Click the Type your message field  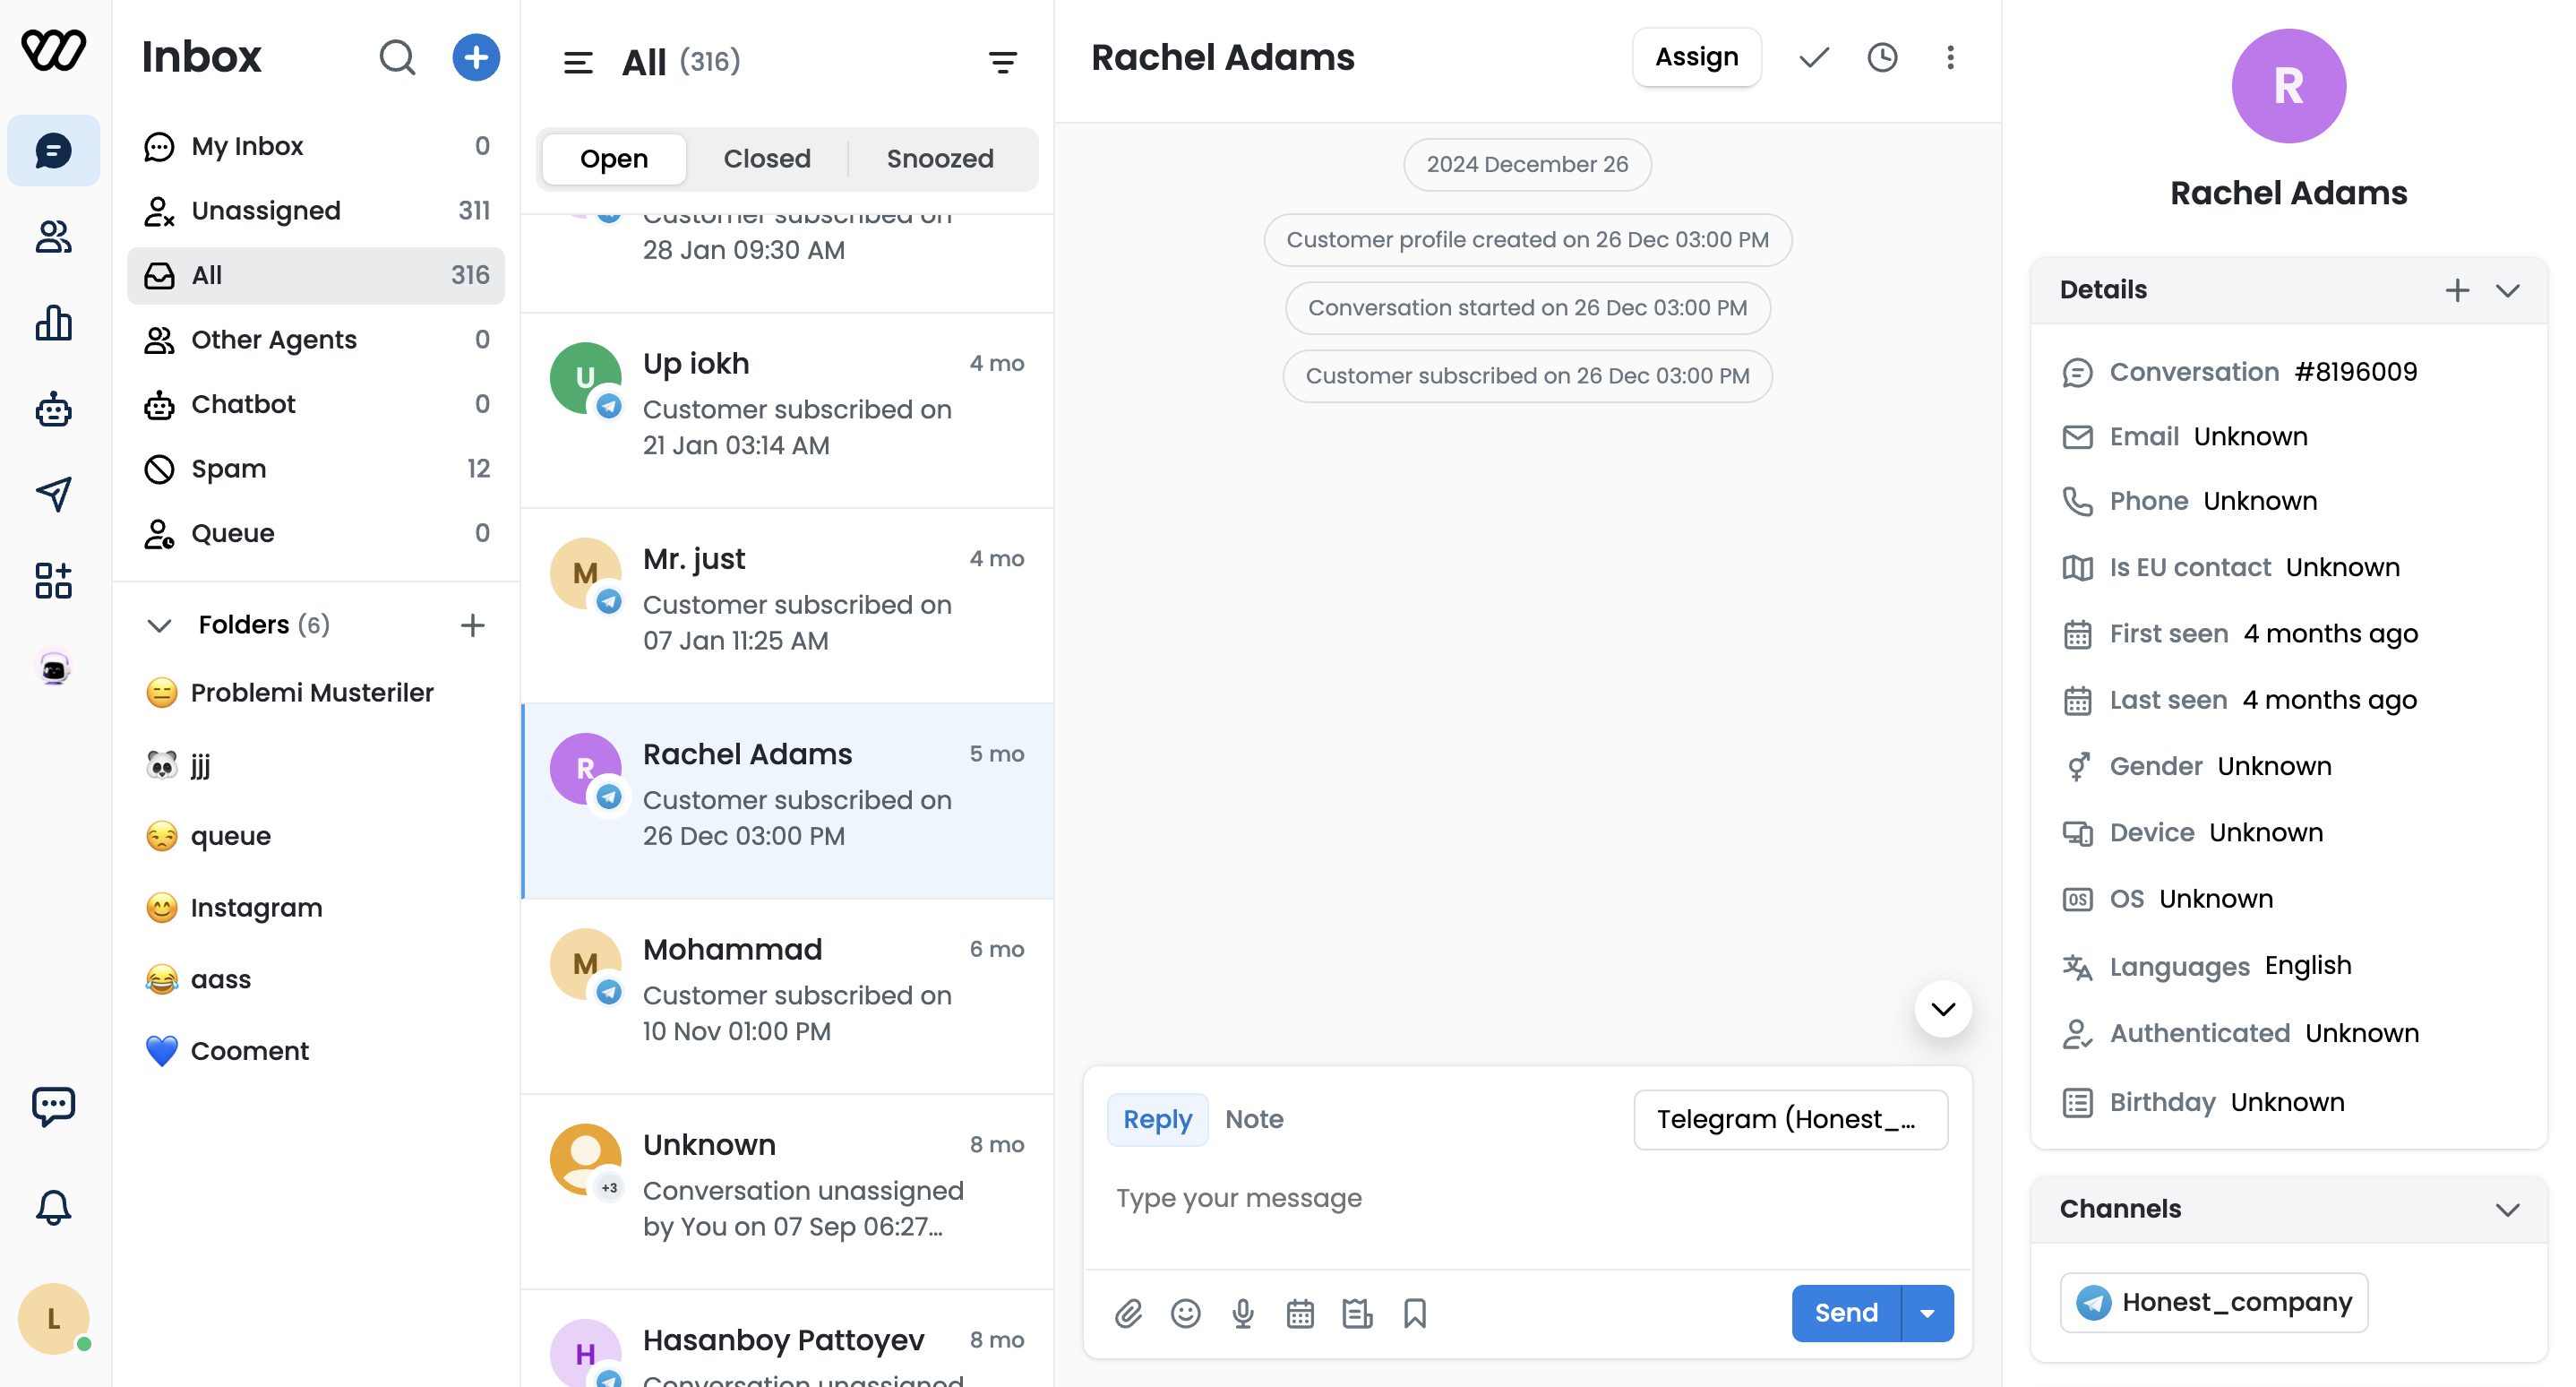(x=1527, y=1198)
